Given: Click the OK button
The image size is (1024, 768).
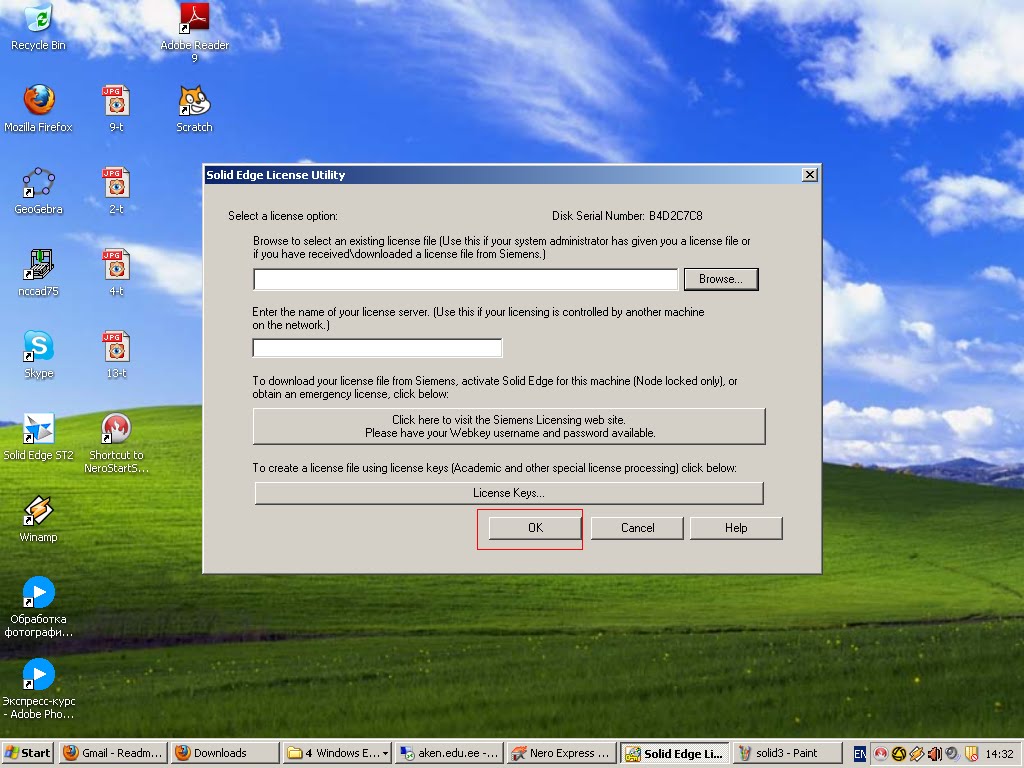Looking at the screenshot, I should coord(535,528).
